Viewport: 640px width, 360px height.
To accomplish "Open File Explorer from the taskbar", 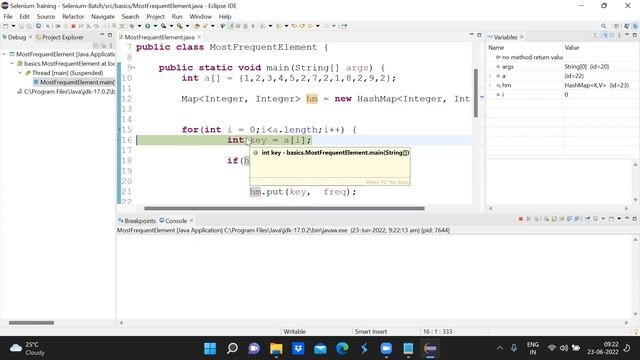I will click(x=276, y=349).
